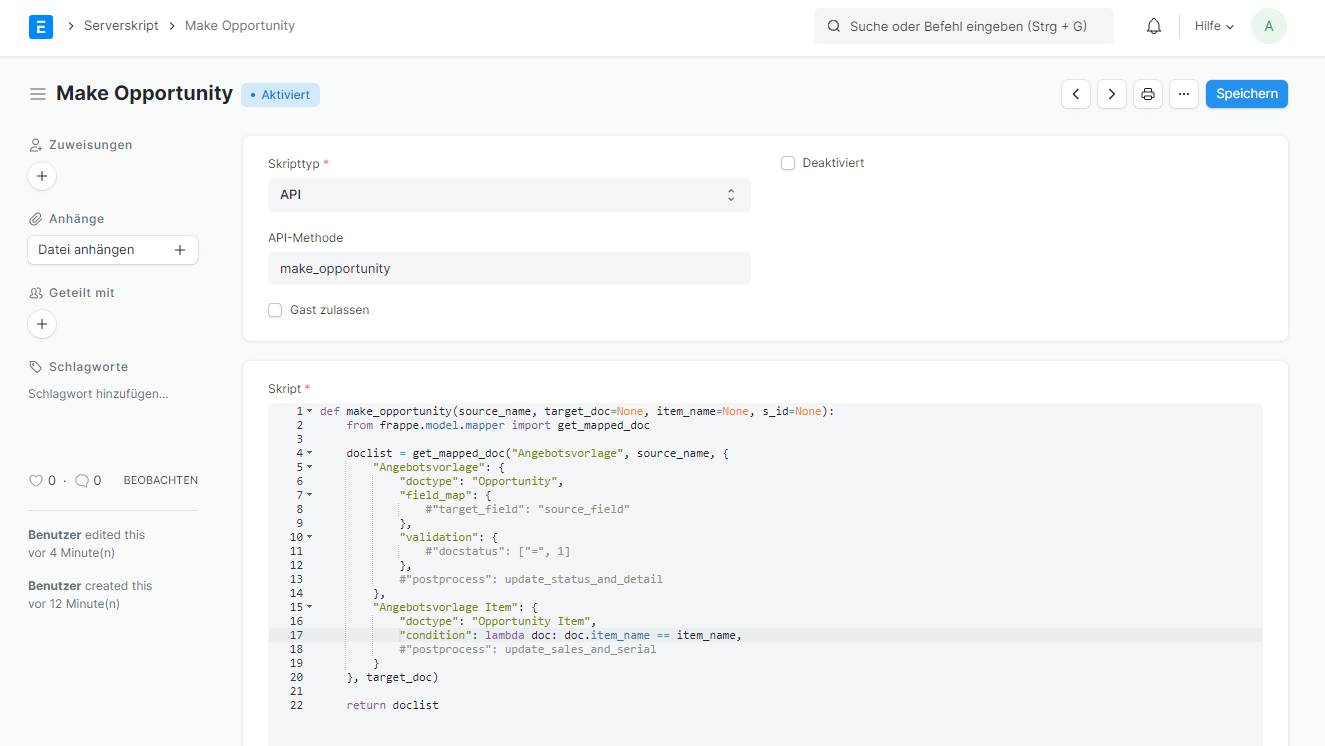Collapse code fold at line 5
Screen dimensions: 1325x746
pos(309,467)
